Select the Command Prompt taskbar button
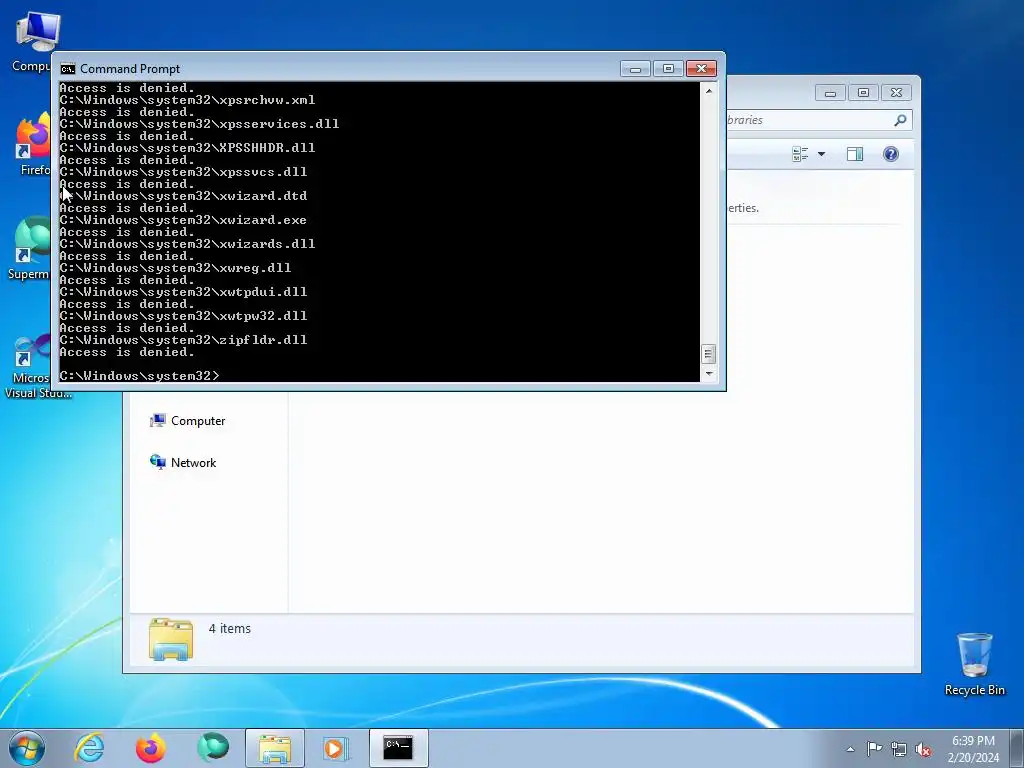 [398, 748]
